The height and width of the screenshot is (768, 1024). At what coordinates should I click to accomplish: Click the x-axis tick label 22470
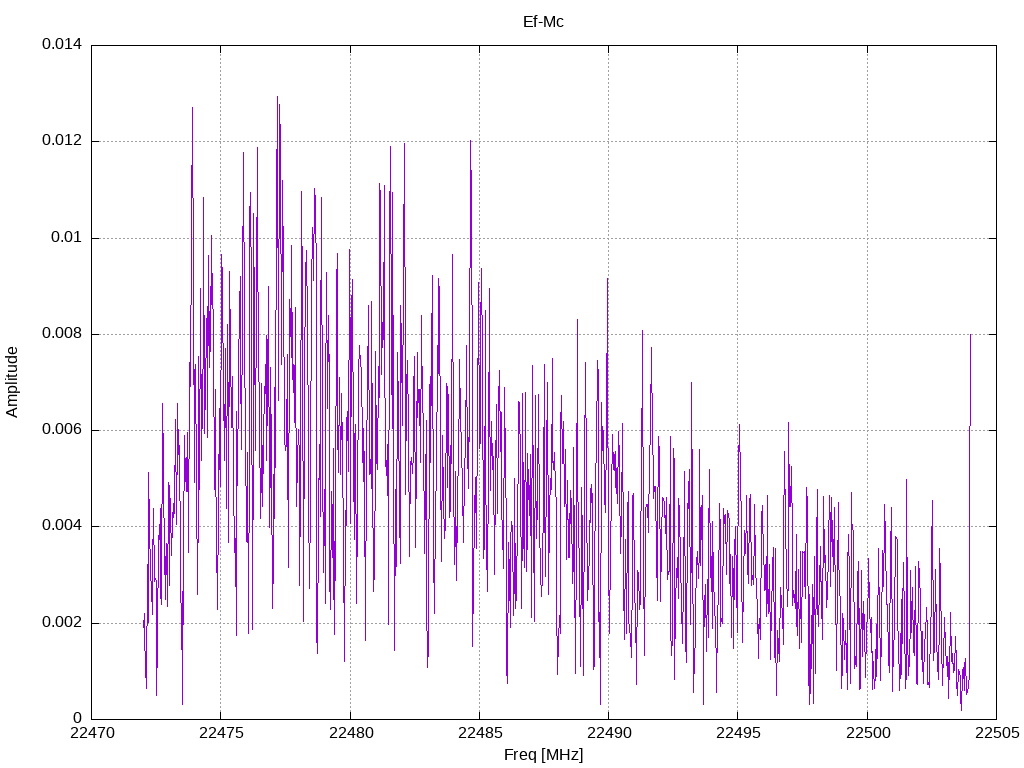92,733
